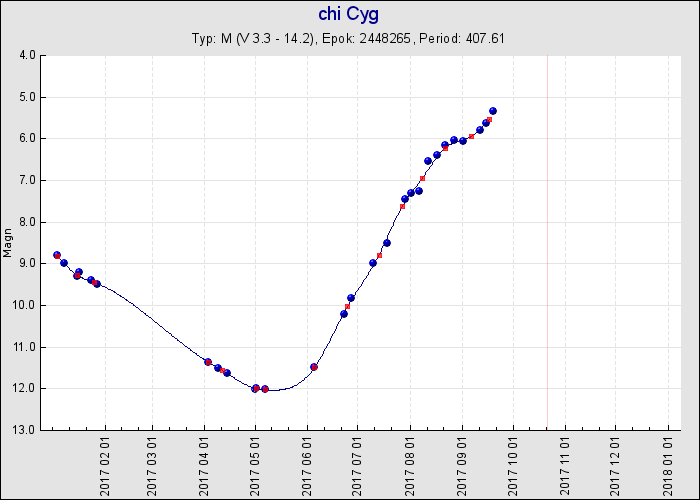Select the highest data point near magnitude 5.3
The height and width of the screenshot is (500, 700).
[x=493, y=111]
